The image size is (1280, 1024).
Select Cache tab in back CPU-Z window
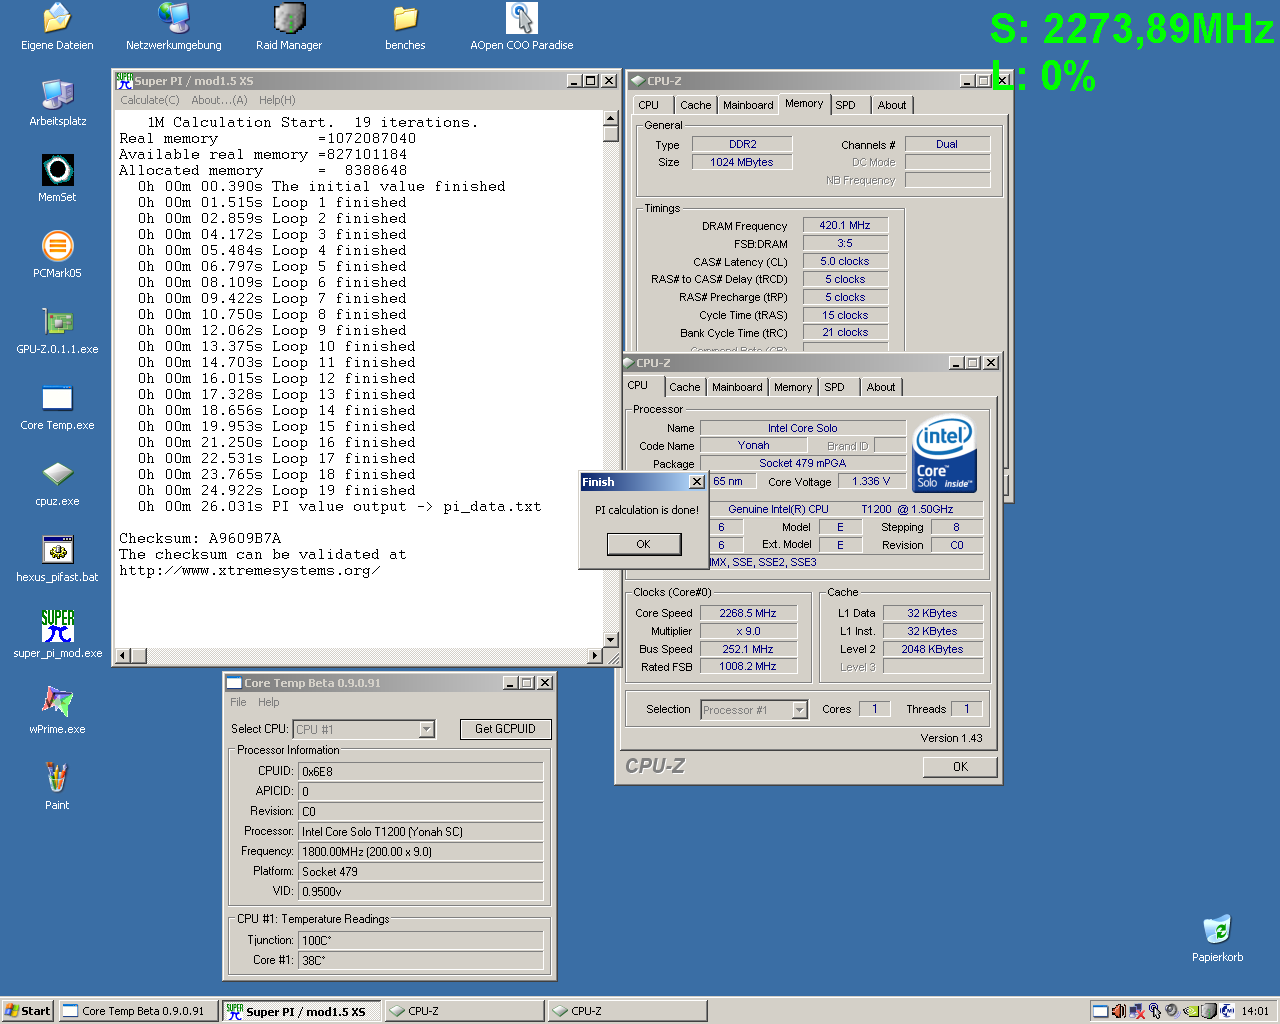coord(696,105)
